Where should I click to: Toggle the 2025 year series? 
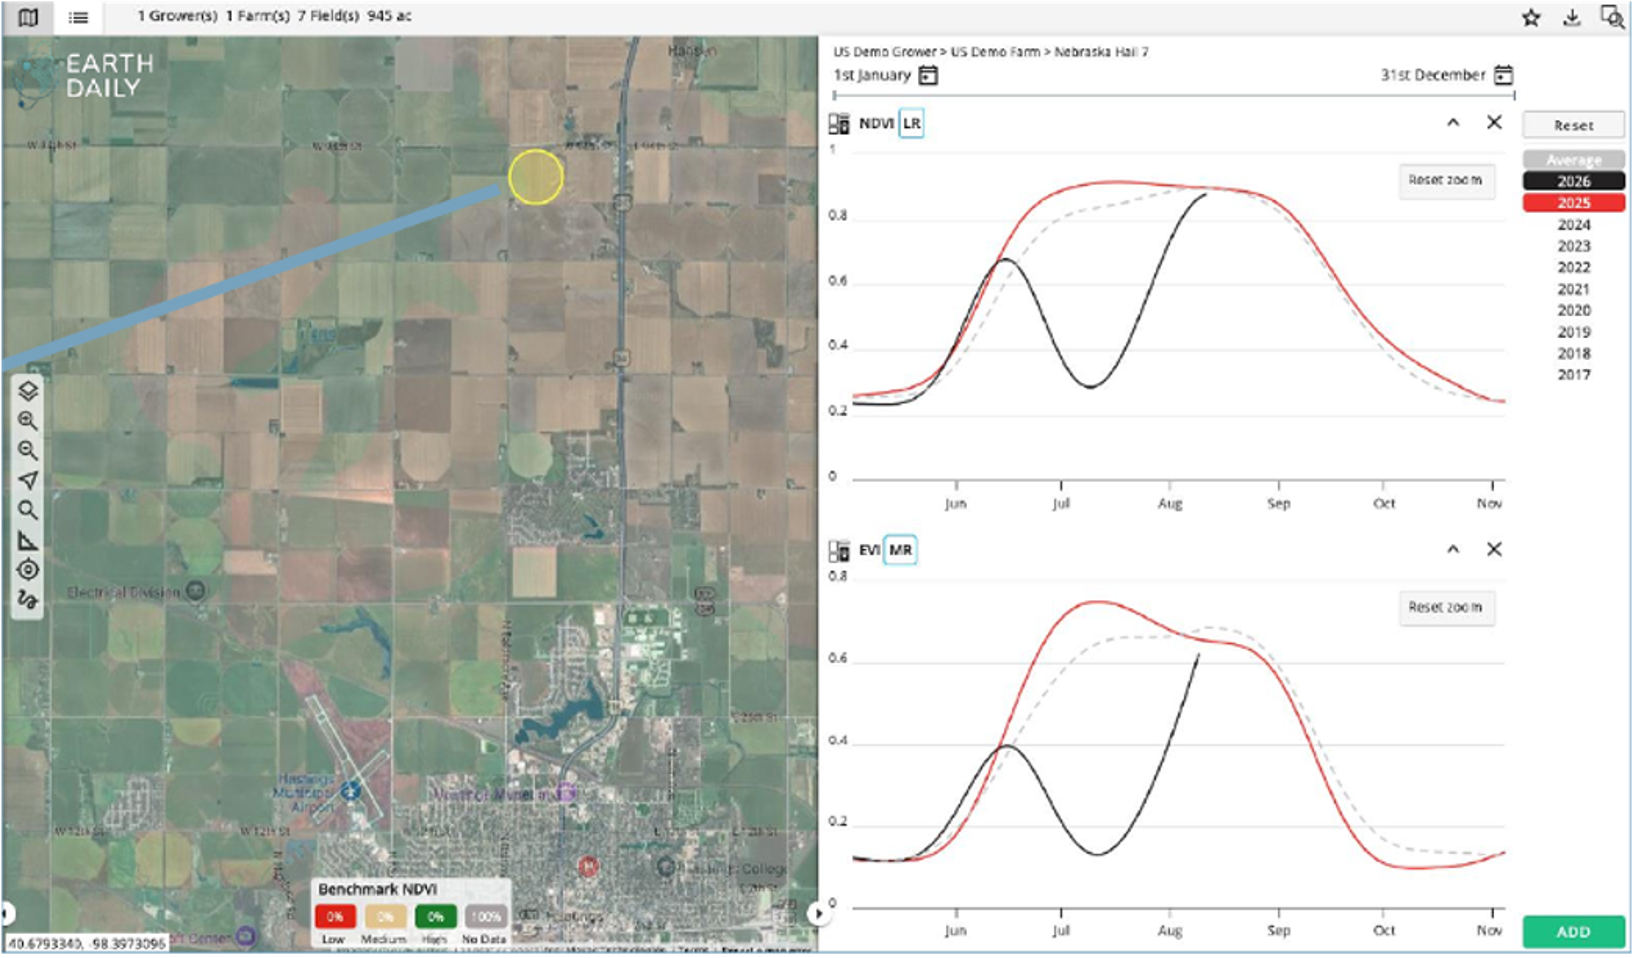tap(1573, 203)
